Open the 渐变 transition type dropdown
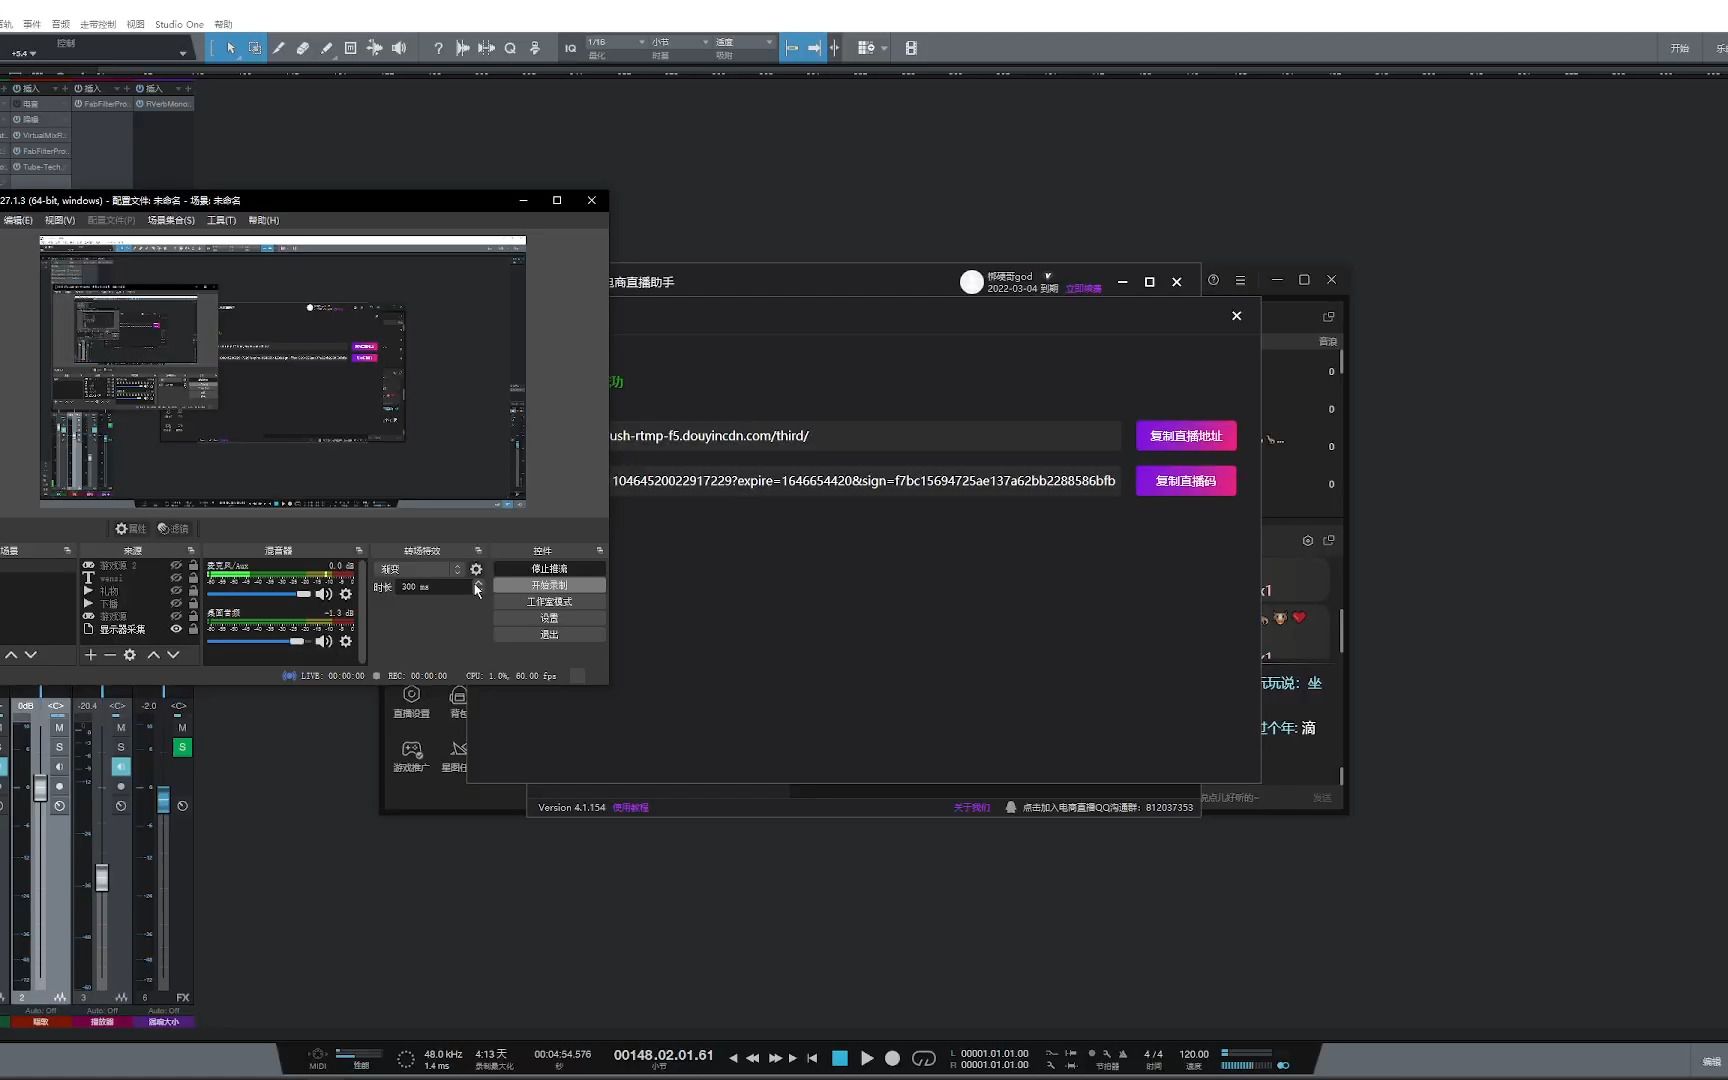Screen dimensions: 1728x1080 (420, 569)
